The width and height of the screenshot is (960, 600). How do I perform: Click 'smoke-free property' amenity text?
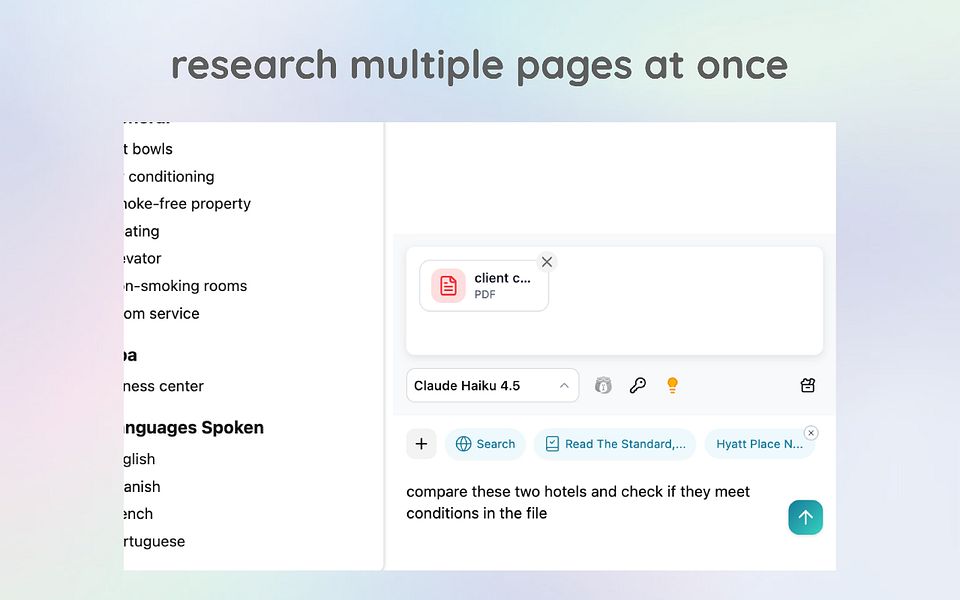(187, 204)
